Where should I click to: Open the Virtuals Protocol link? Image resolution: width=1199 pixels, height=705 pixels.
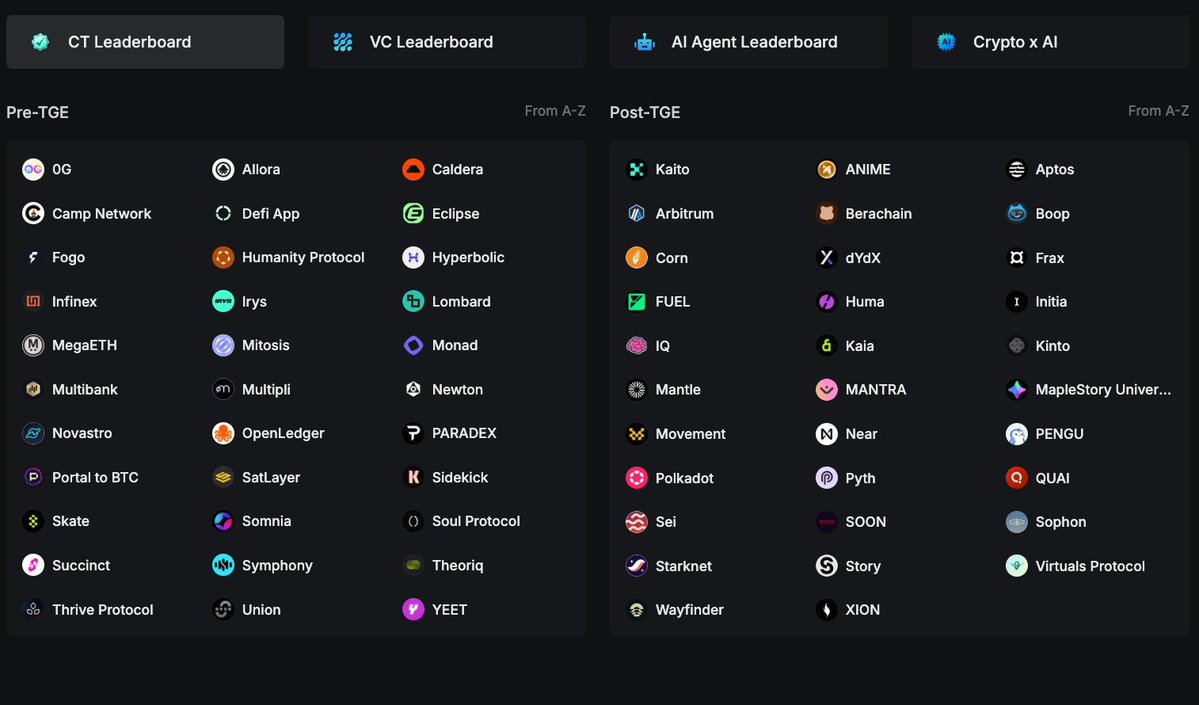(x=1090, y=566)
